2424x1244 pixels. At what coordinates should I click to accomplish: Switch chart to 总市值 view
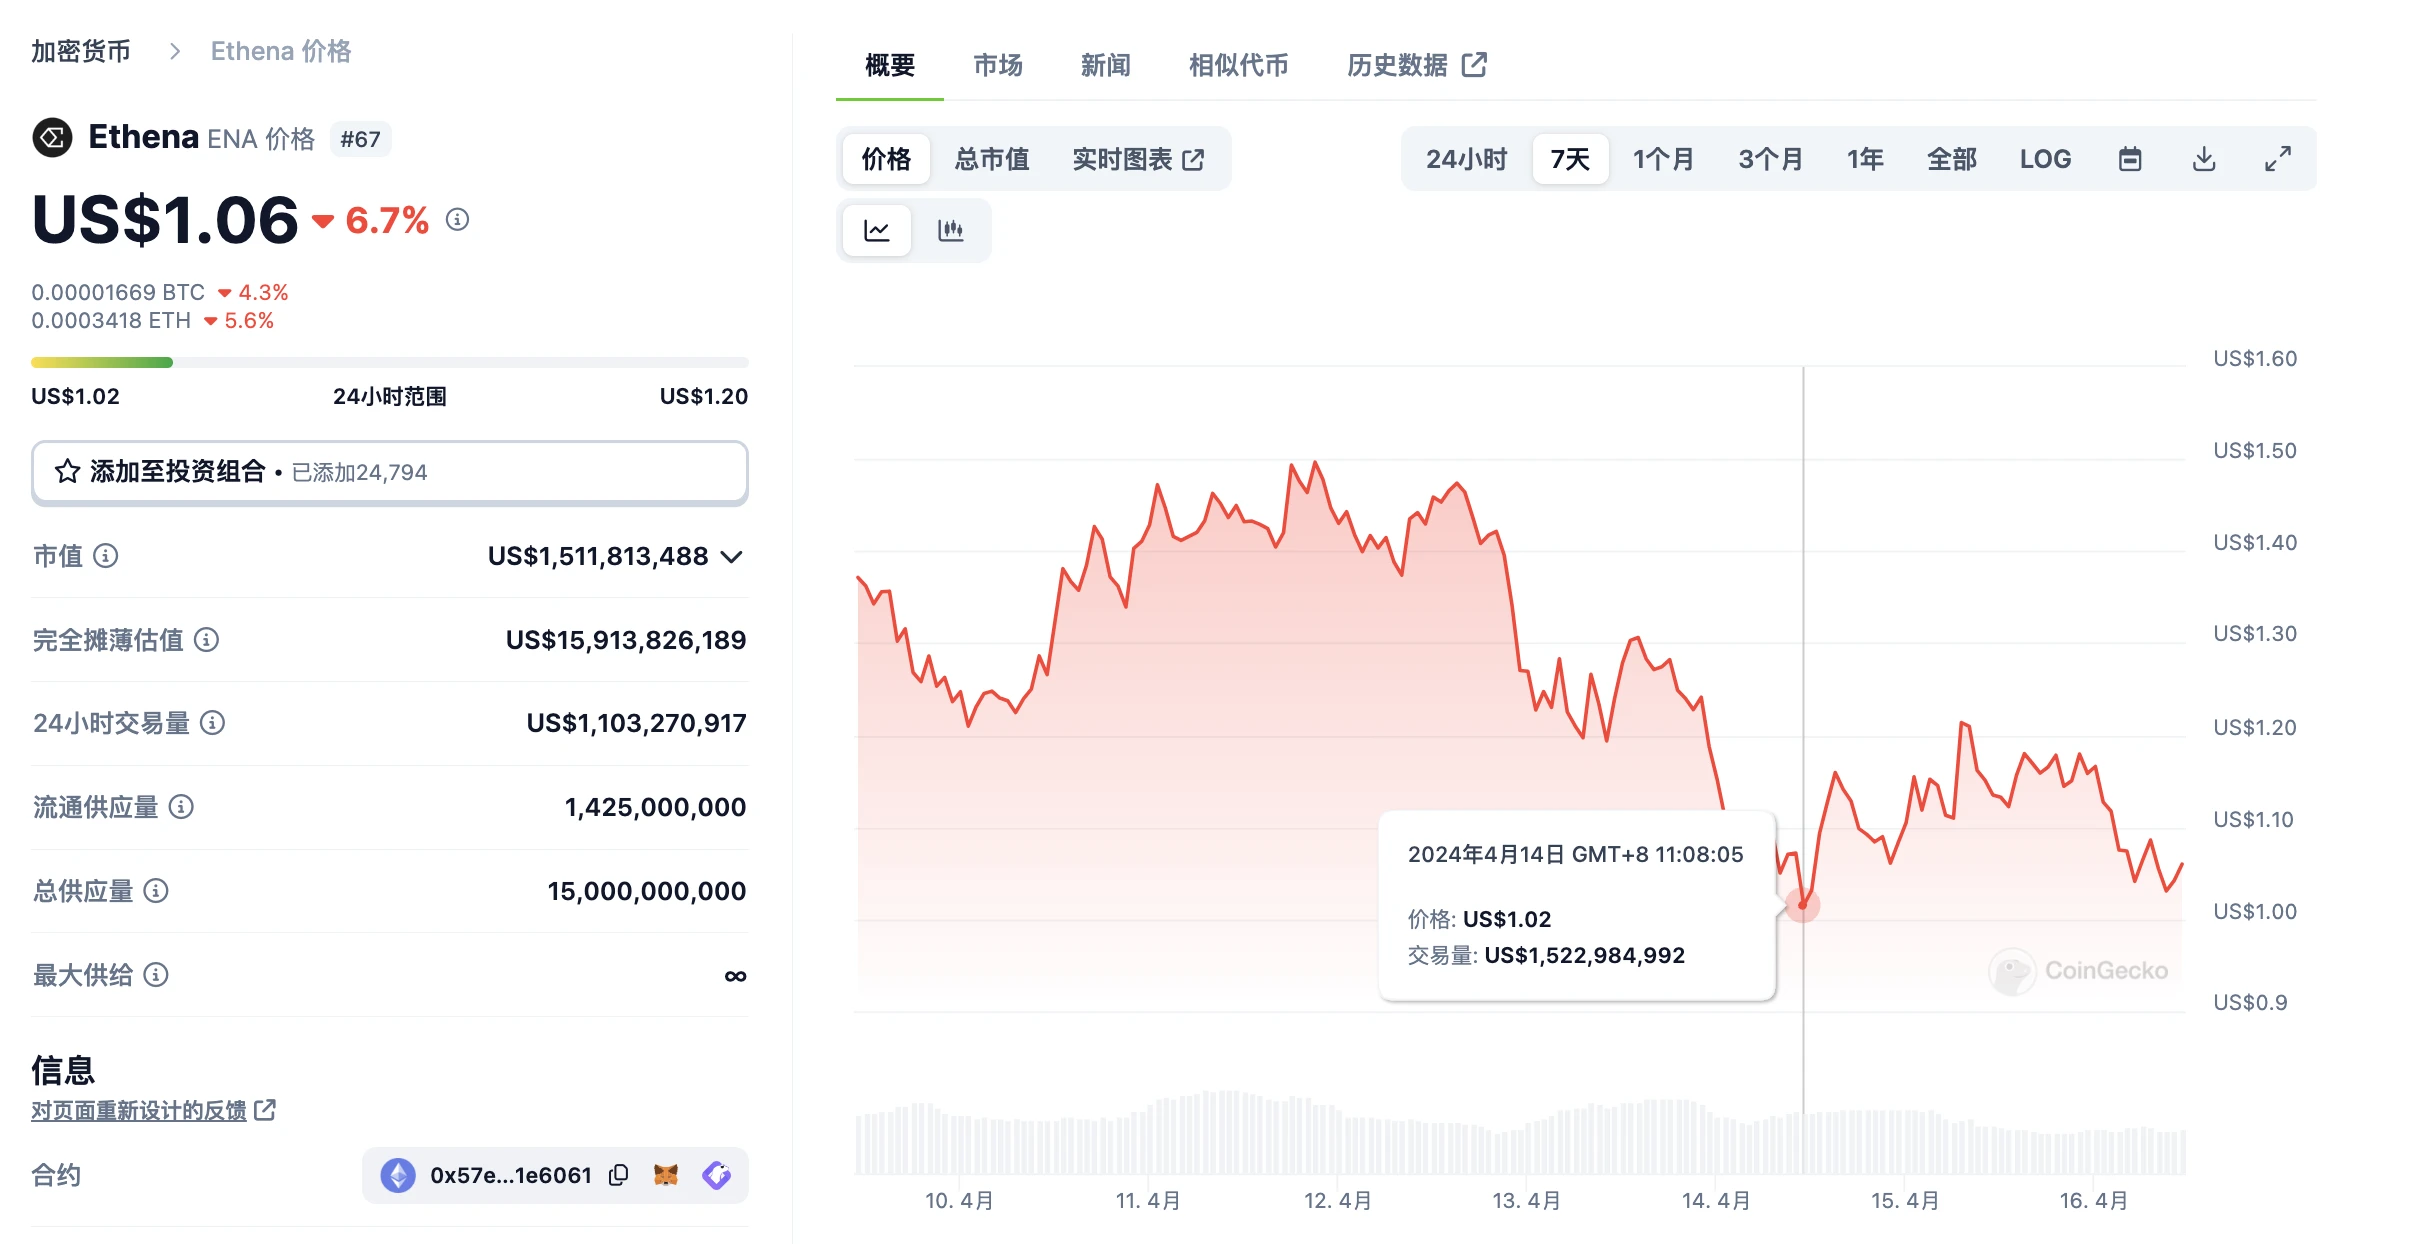[x=991, y=158]
